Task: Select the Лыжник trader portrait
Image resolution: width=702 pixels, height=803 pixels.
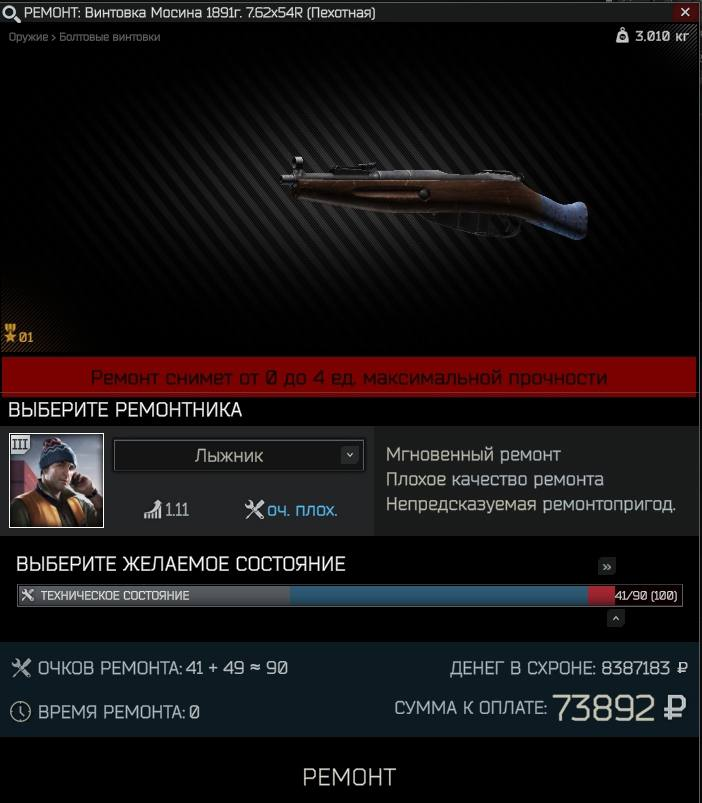Action: [x=56, y=480]
